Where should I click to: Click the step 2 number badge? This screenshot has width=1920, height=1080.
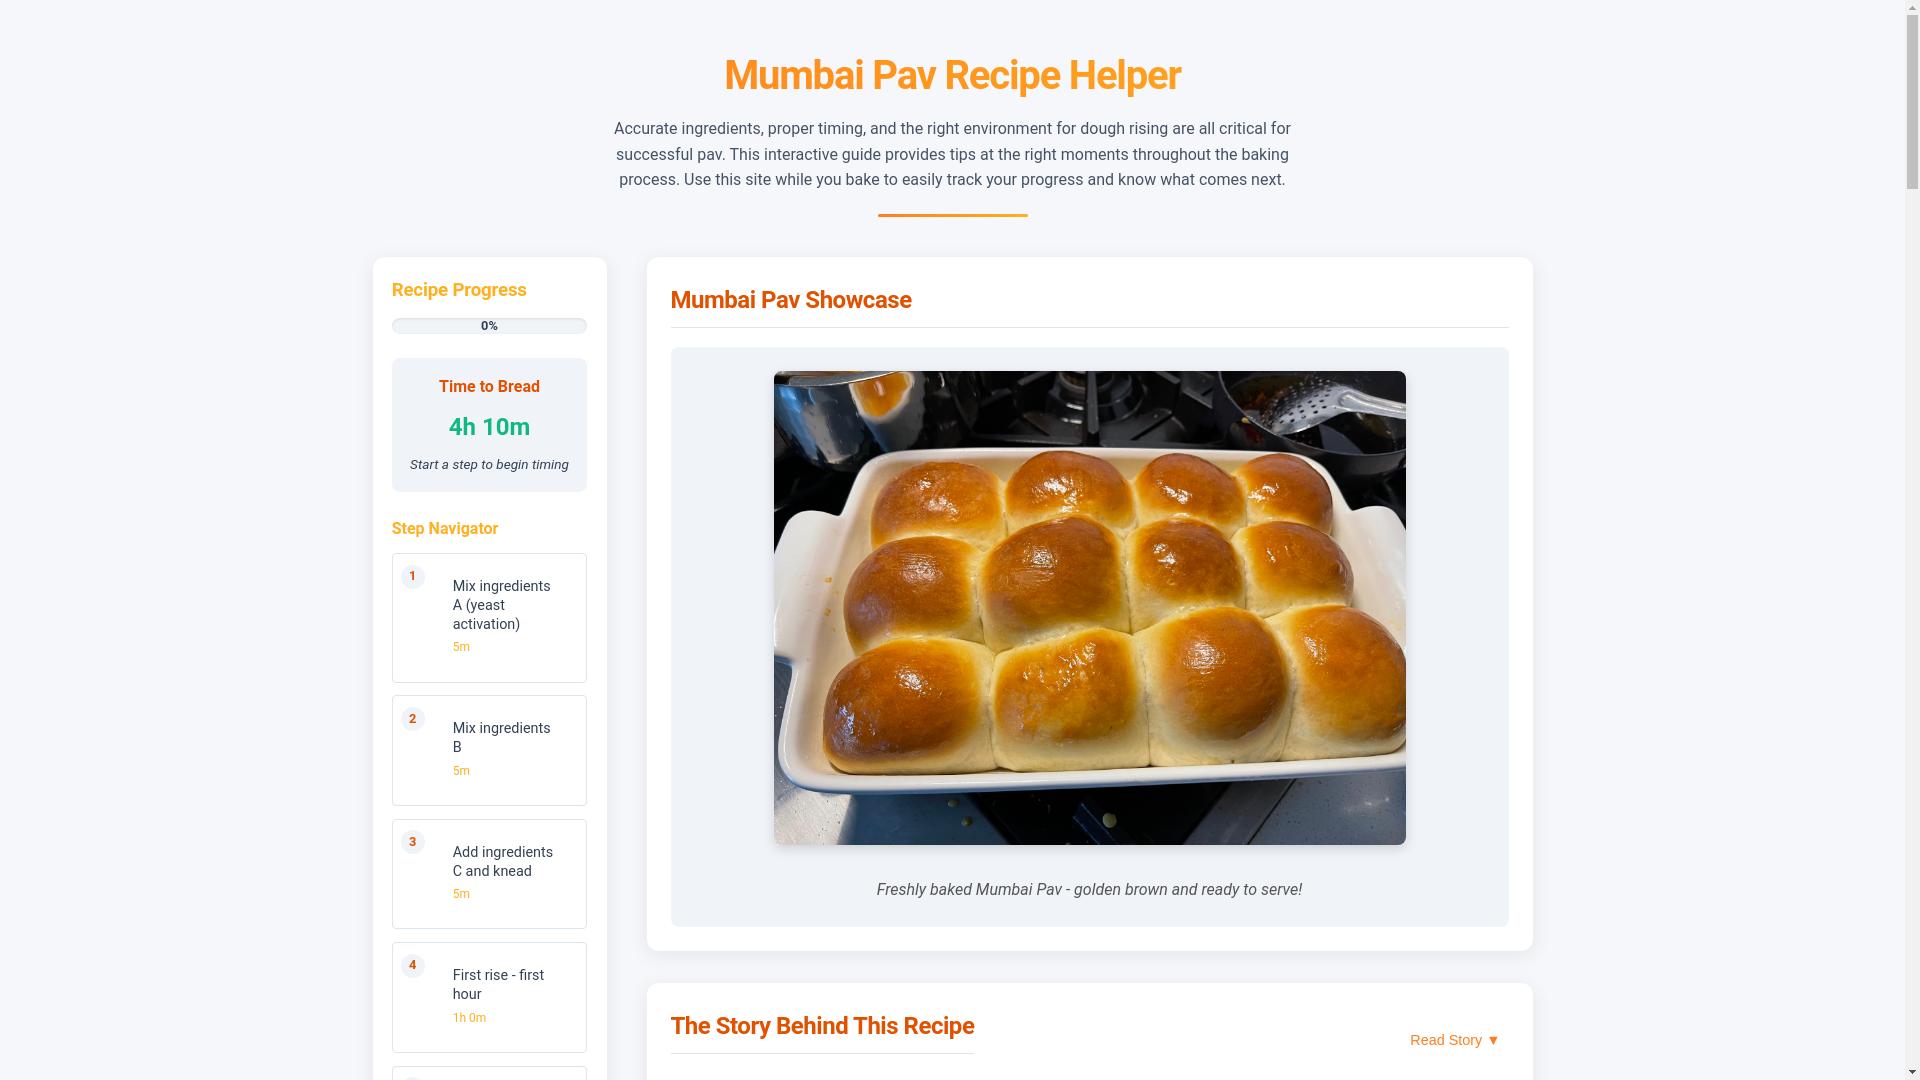[x=412, y=719]
